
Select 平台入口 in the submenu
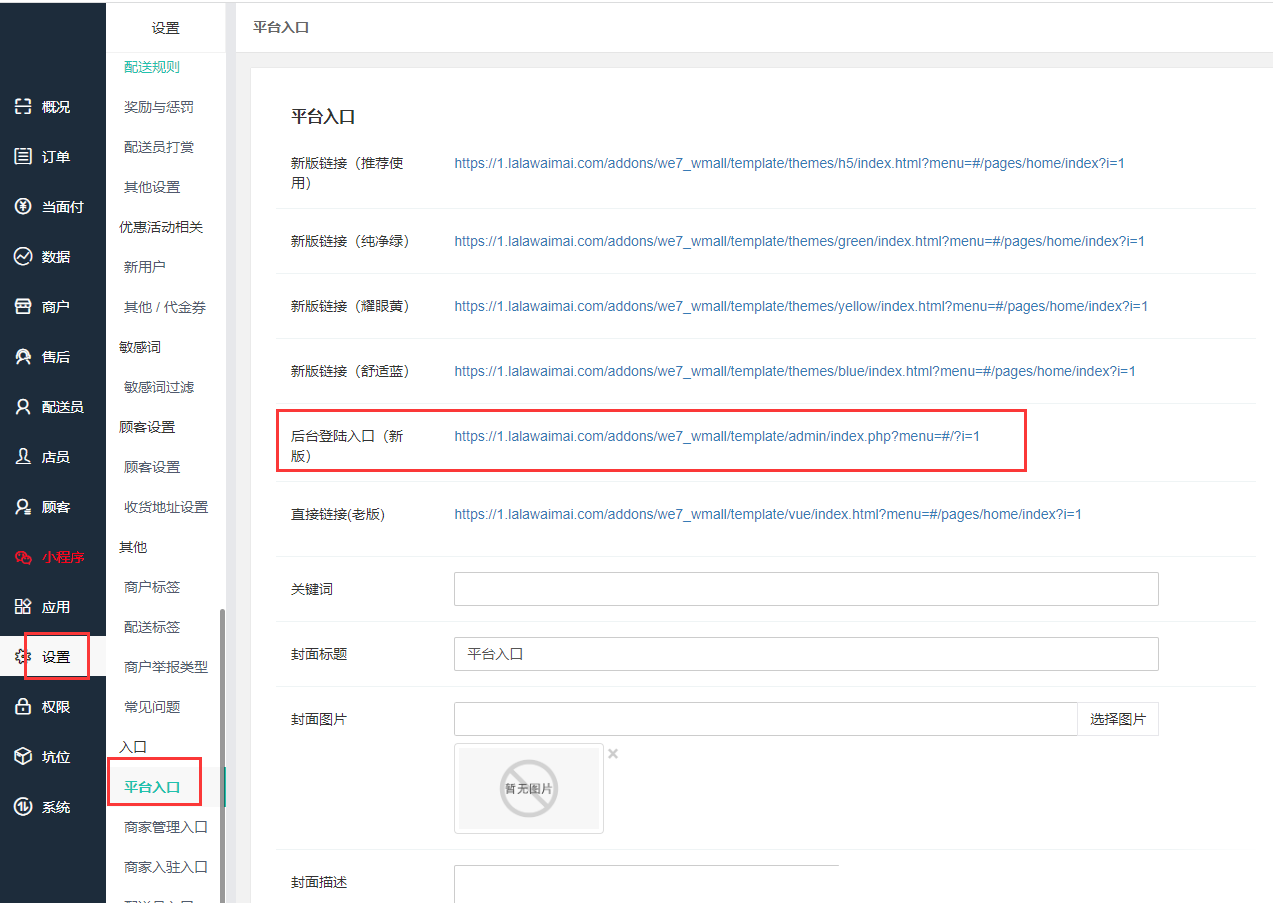click(x=152, y=787)
